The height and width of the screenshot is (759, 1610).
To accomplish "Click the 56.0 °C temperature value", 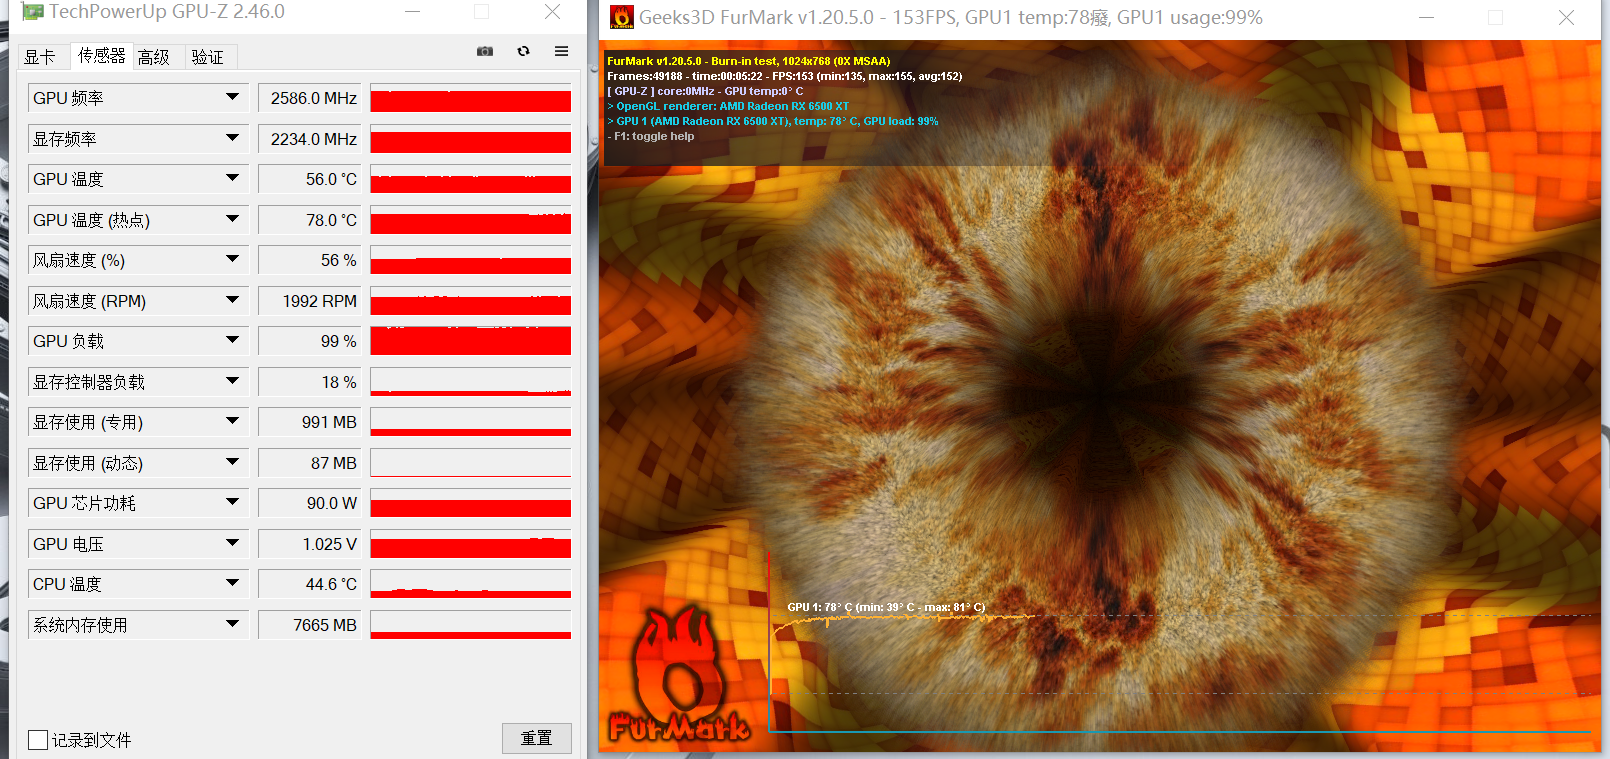I will point(310,179).
